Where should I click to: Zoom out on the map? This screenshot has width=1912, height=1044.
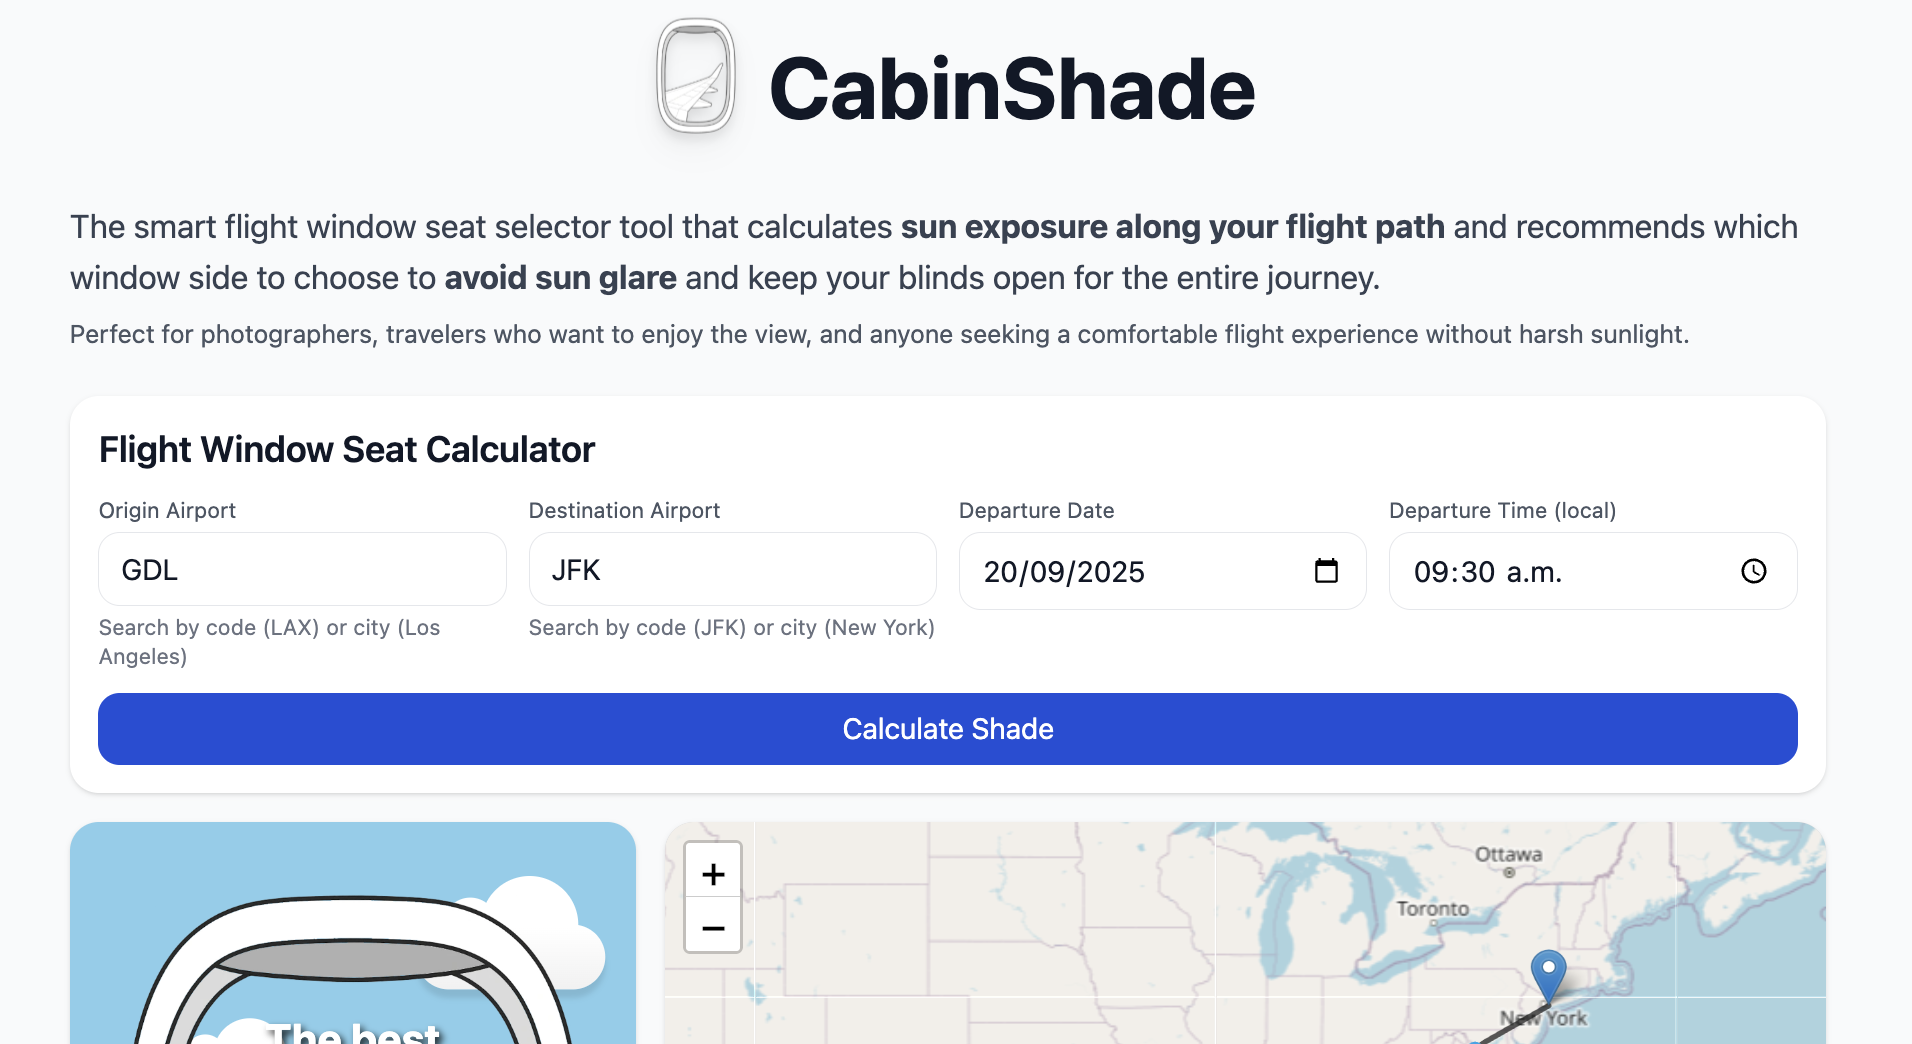[713, 928]
